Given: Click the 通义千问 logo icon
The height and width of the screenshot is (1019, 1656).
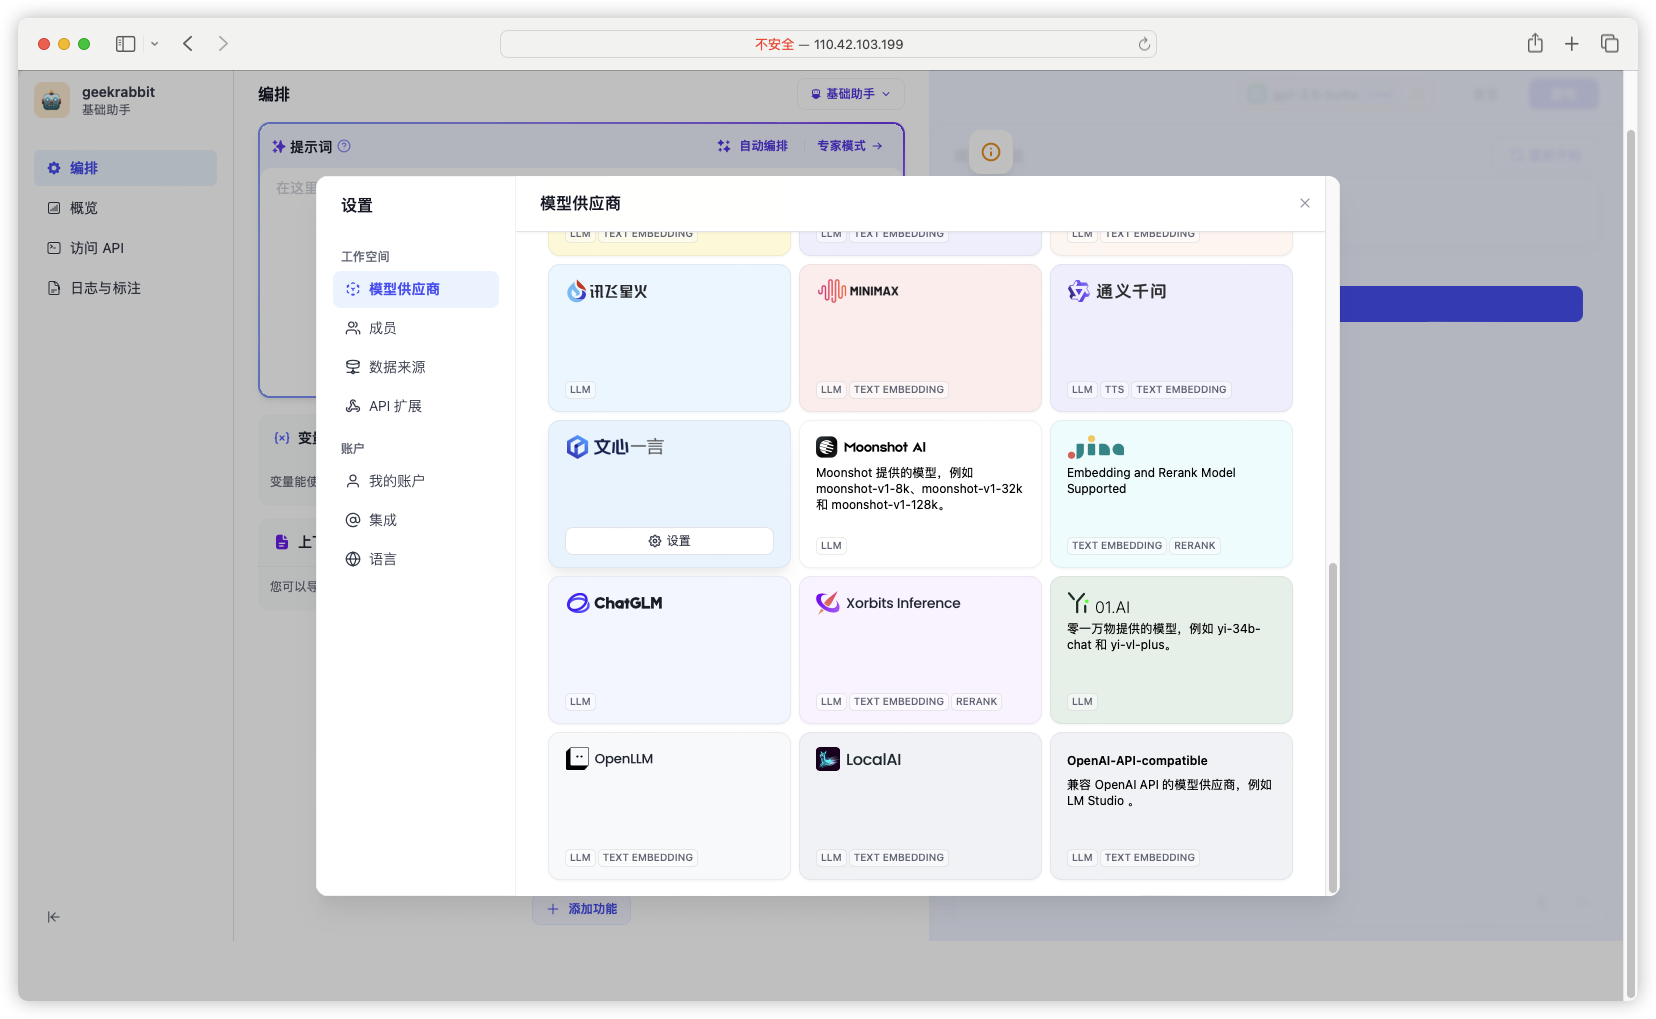Looking at the screenshot, I should (x=1078, y=291).
